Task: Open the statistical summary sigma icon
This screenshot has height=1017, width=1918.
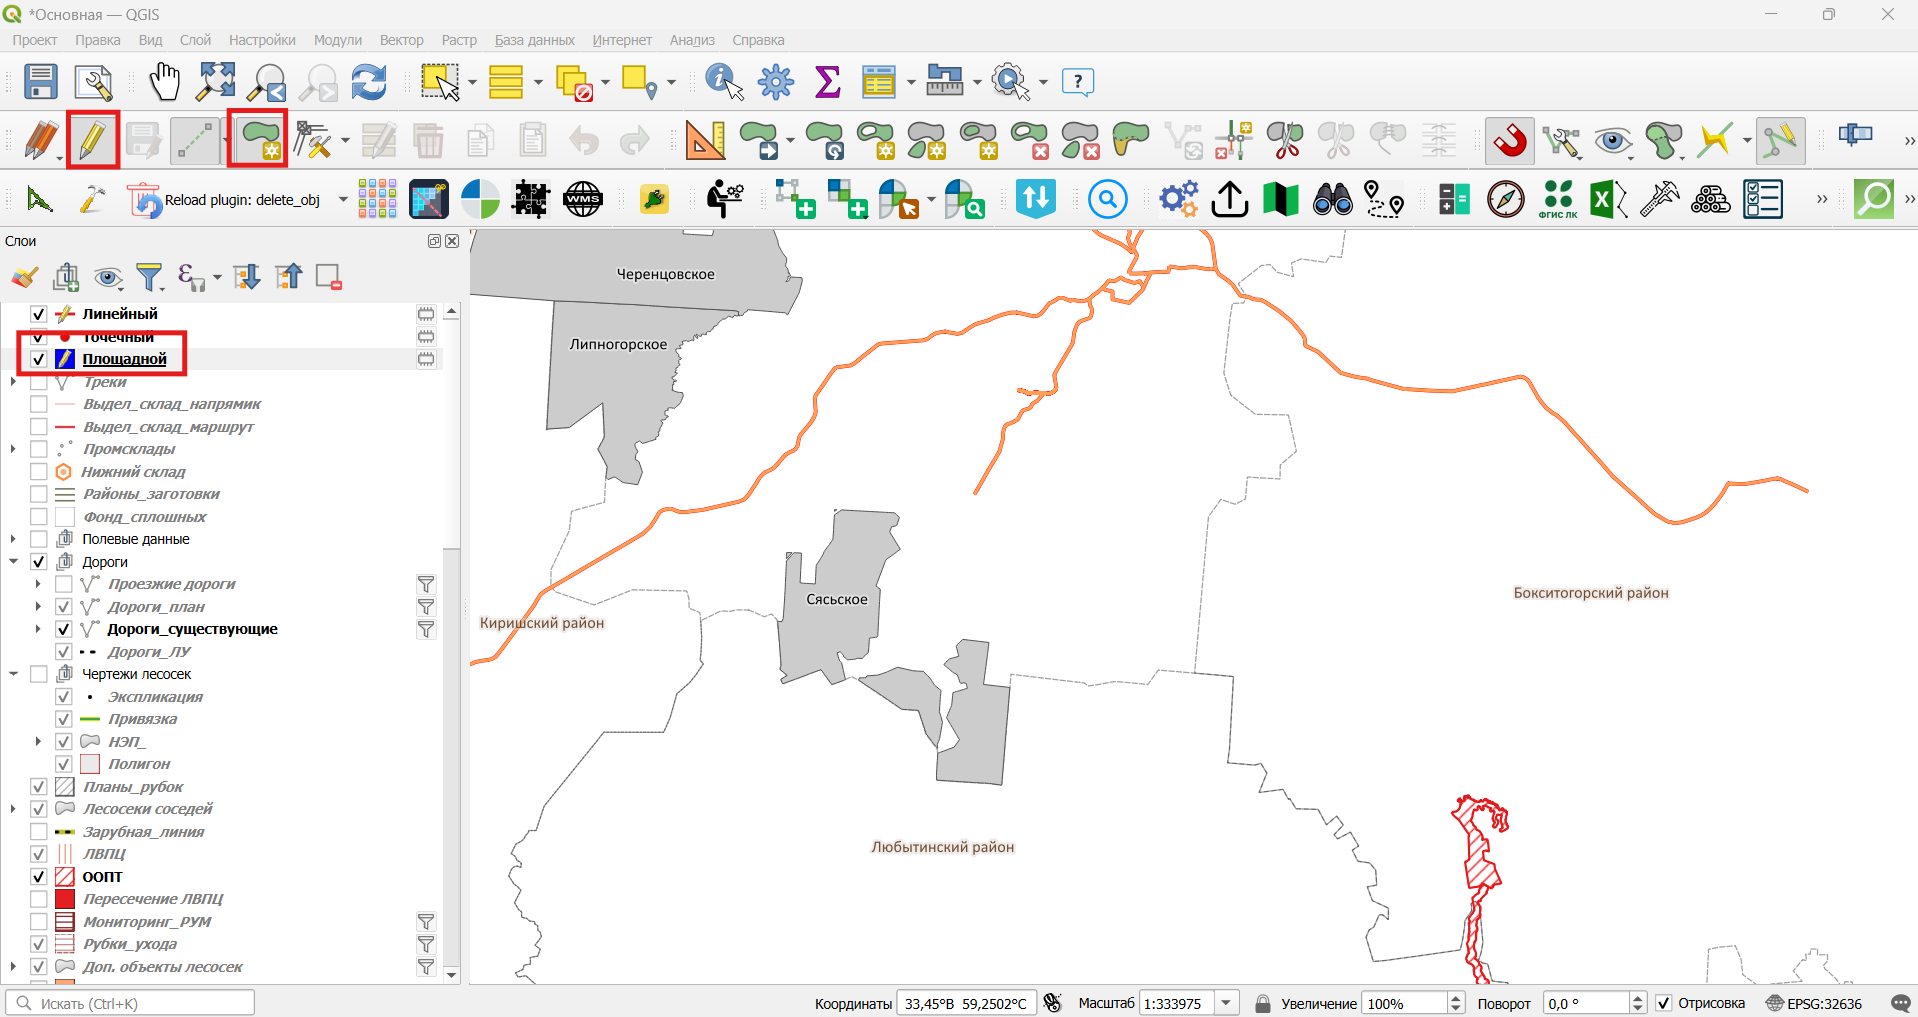Action: pyautogui.click(x=827, y=81)
